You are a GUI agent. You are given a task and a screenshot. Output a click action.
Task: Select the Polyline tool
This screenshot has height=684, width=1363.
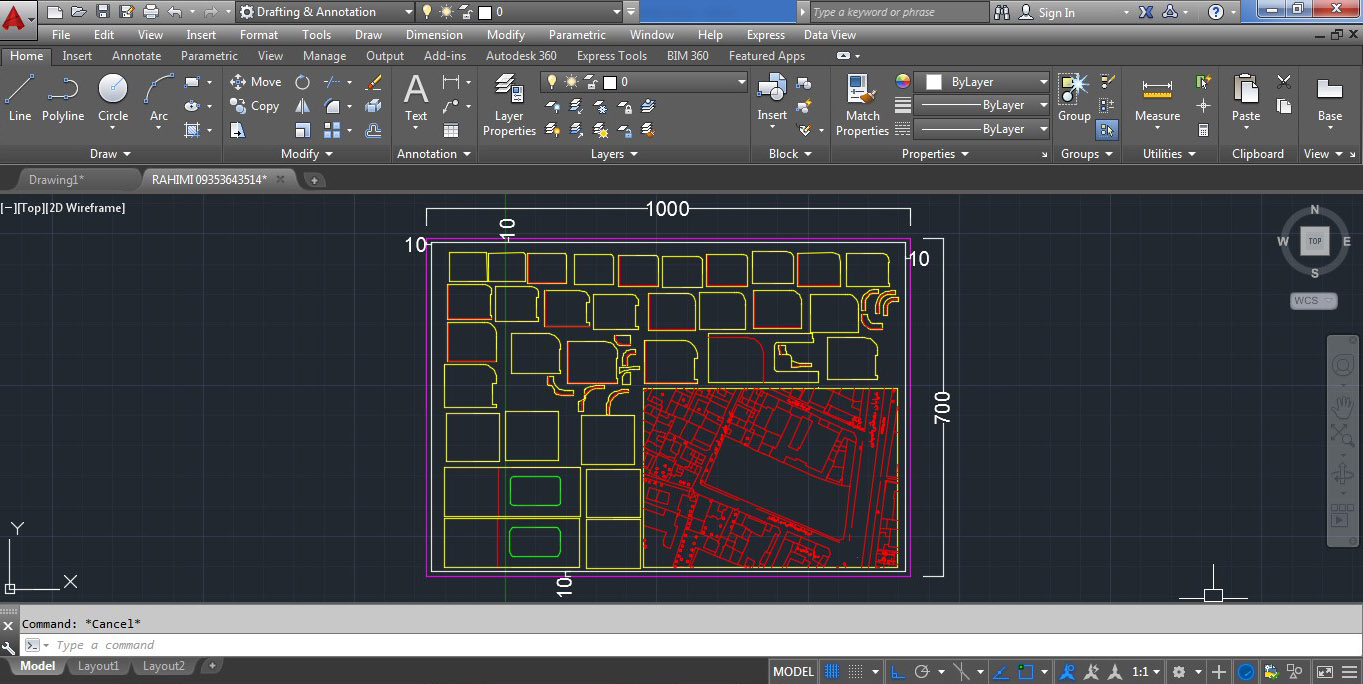[63, 99]
